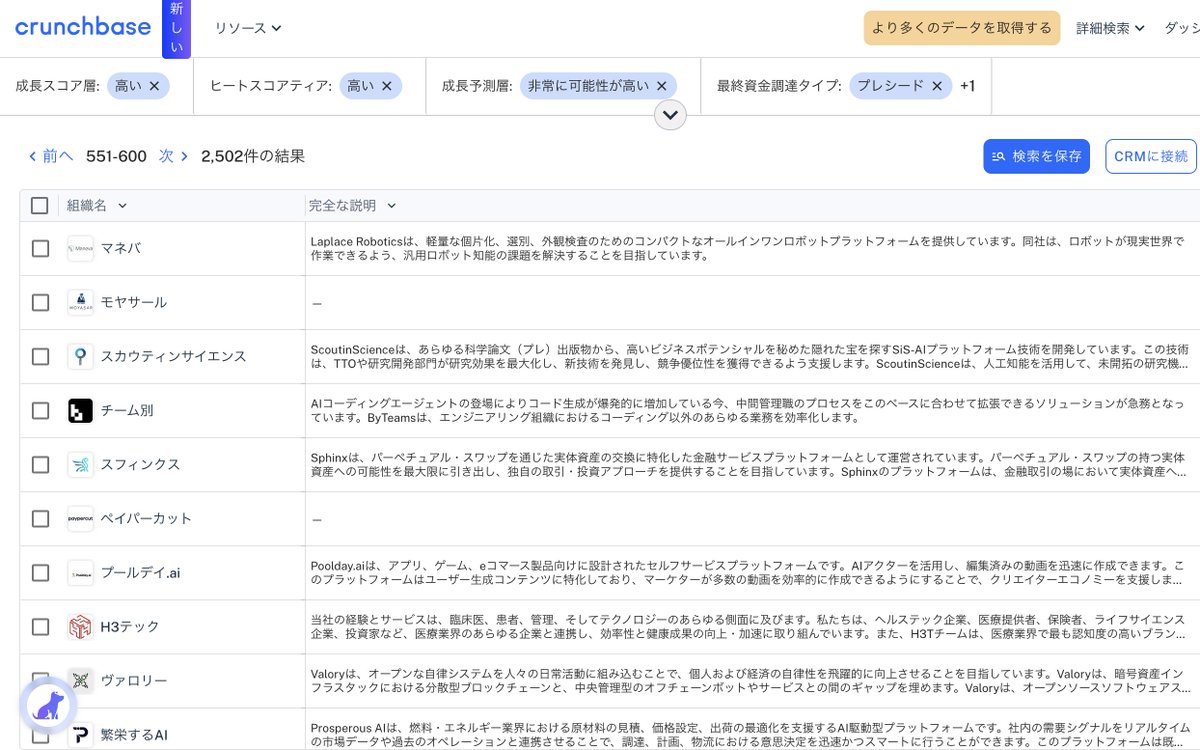The width and height of the screenshot is (1200, 750).
Task: Select the マネバ row checkbox
Action: tap(40, 248)
